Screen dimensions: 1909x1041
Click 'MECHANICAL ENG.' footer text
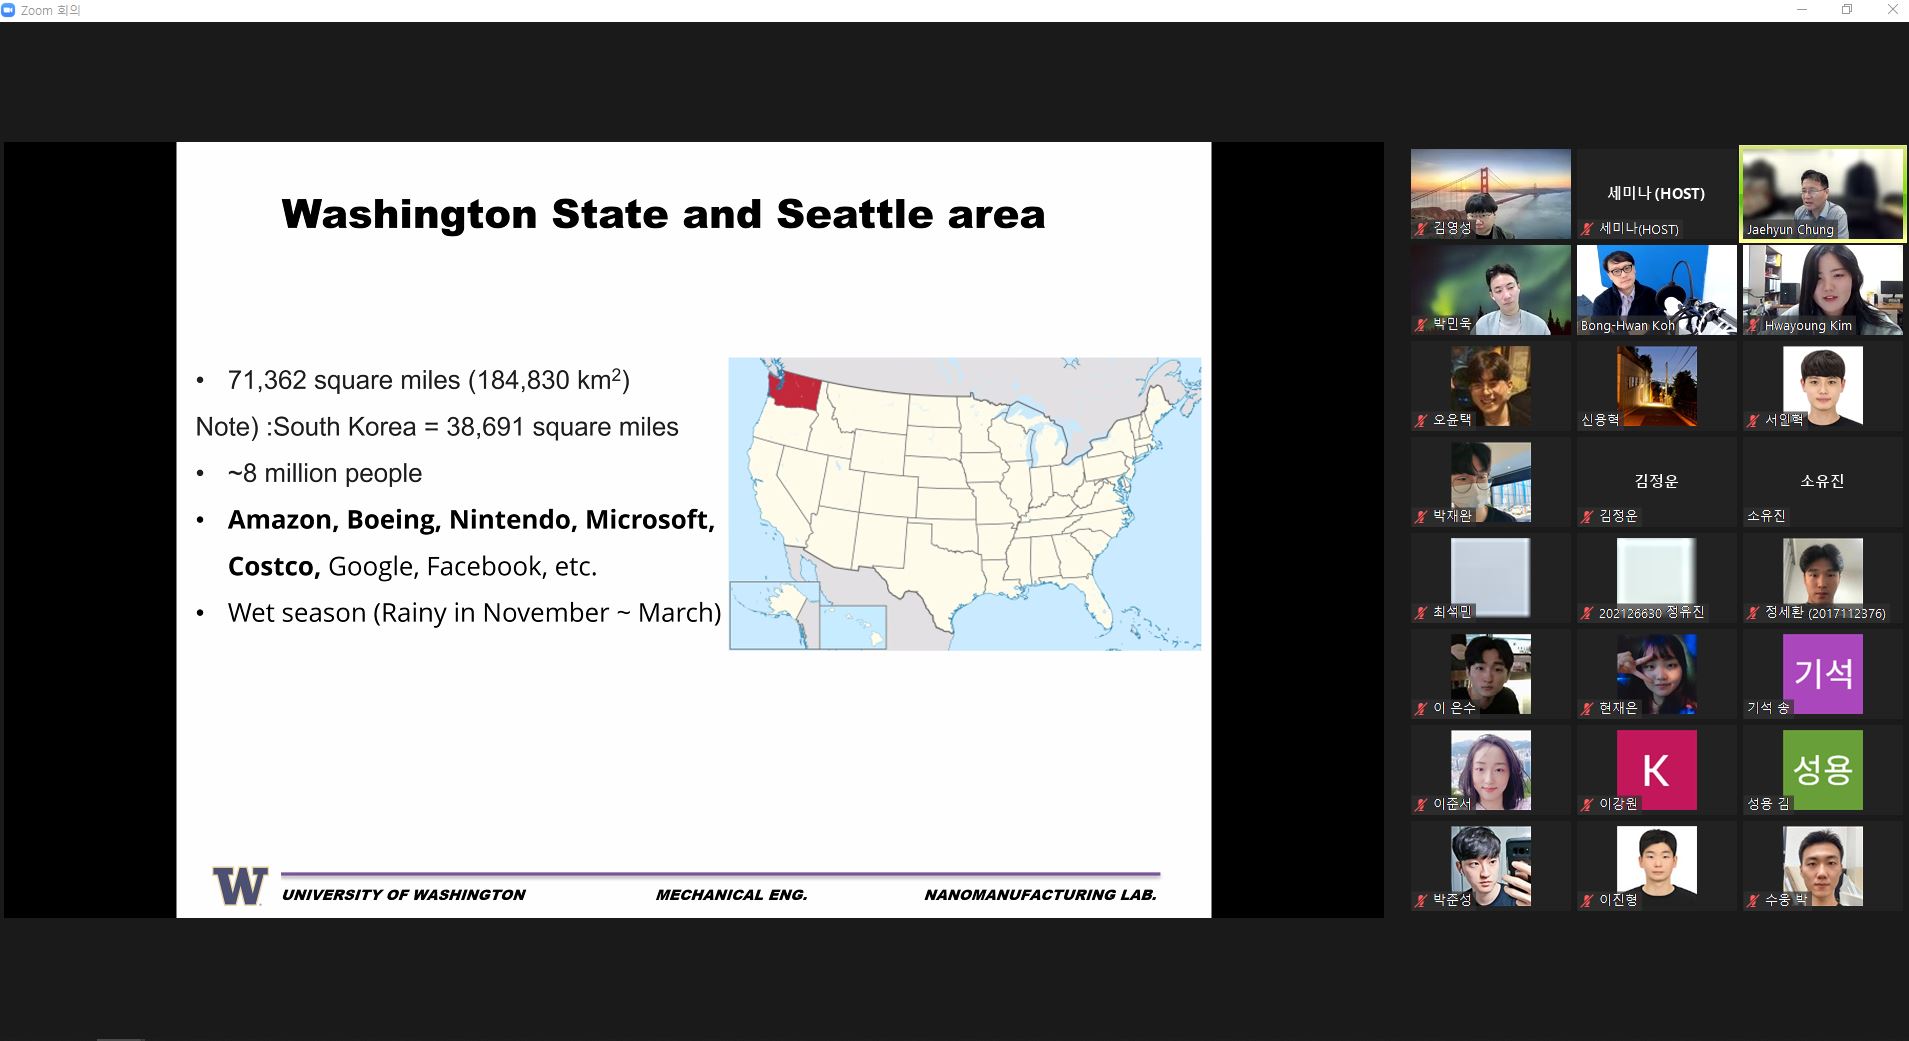tap(731, 895)
